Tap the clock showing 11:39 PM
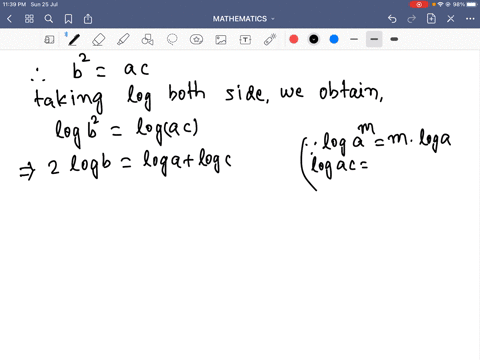Screen dimensions: 480x360 (14, 4)
